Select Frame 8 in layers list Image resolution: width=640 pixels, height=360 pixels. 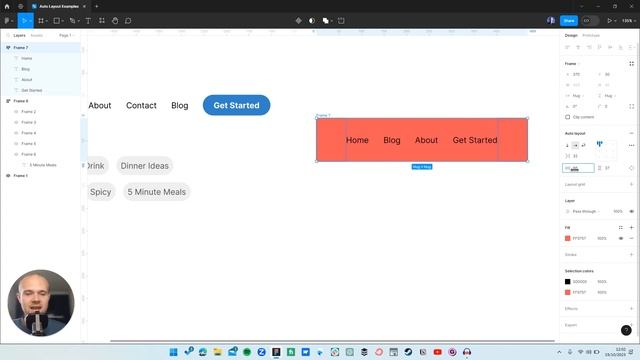[x=21, y=101]
